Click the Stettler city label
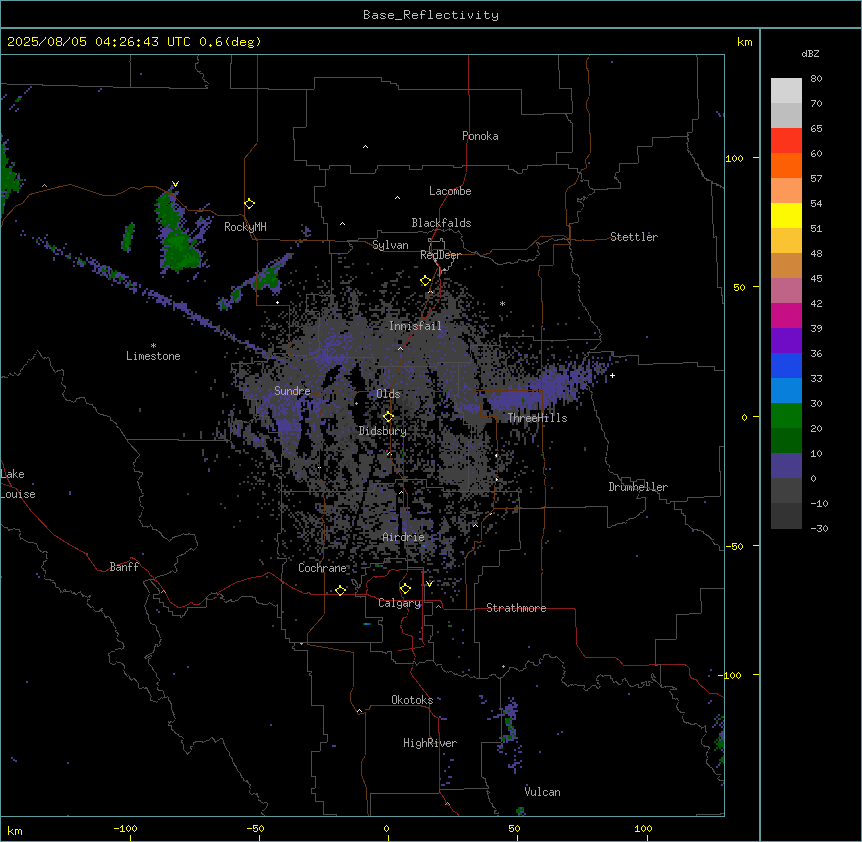The height and width of the screenshot is (842, 862). click(633, 237)
